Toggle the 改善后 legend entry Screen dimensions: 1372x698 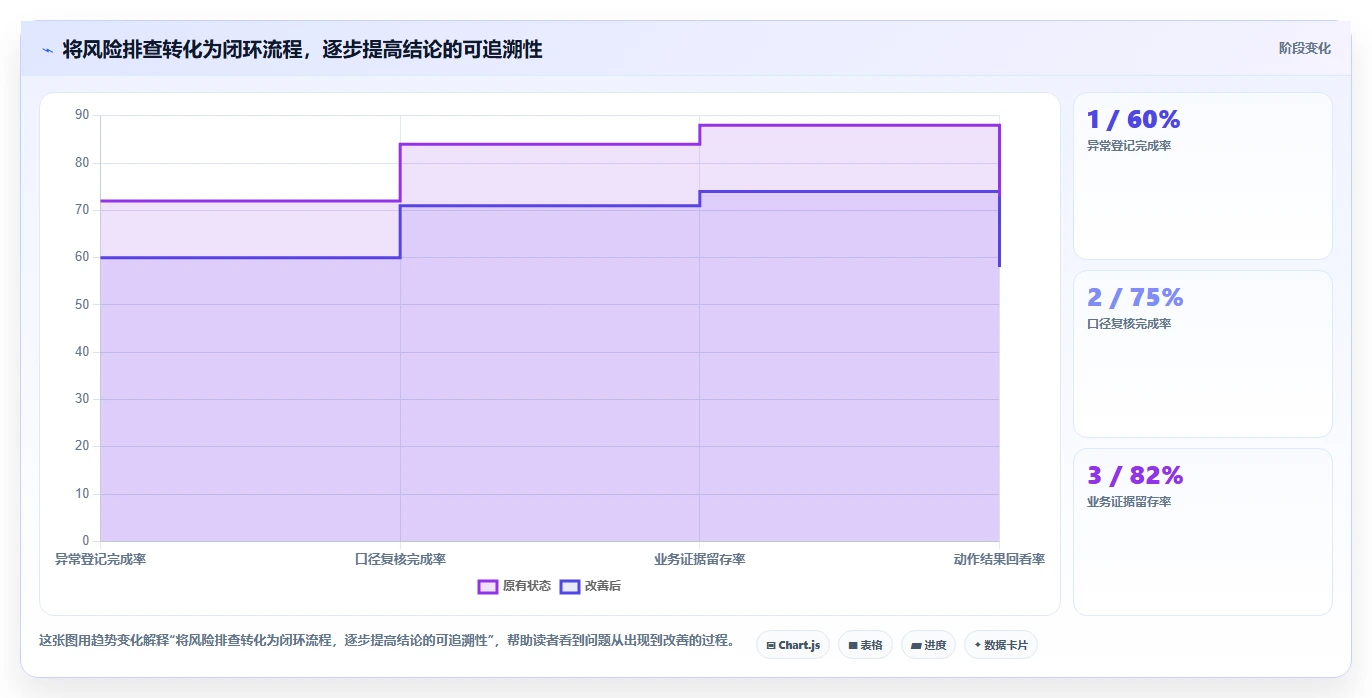tap(590, 586)
